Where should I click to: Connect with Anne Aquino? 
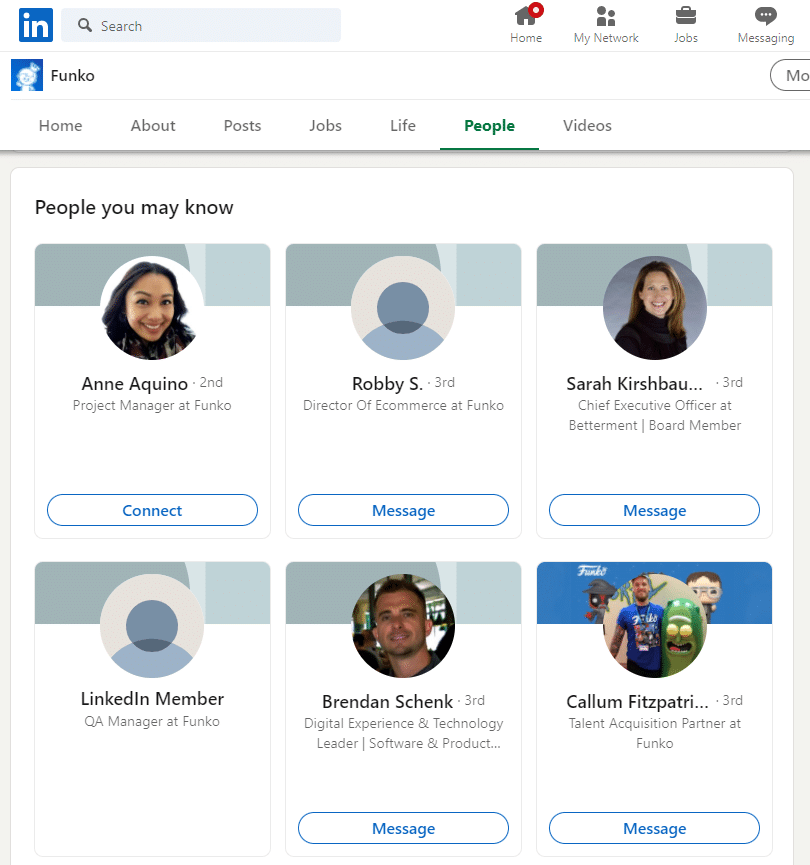tap(152, 510)
